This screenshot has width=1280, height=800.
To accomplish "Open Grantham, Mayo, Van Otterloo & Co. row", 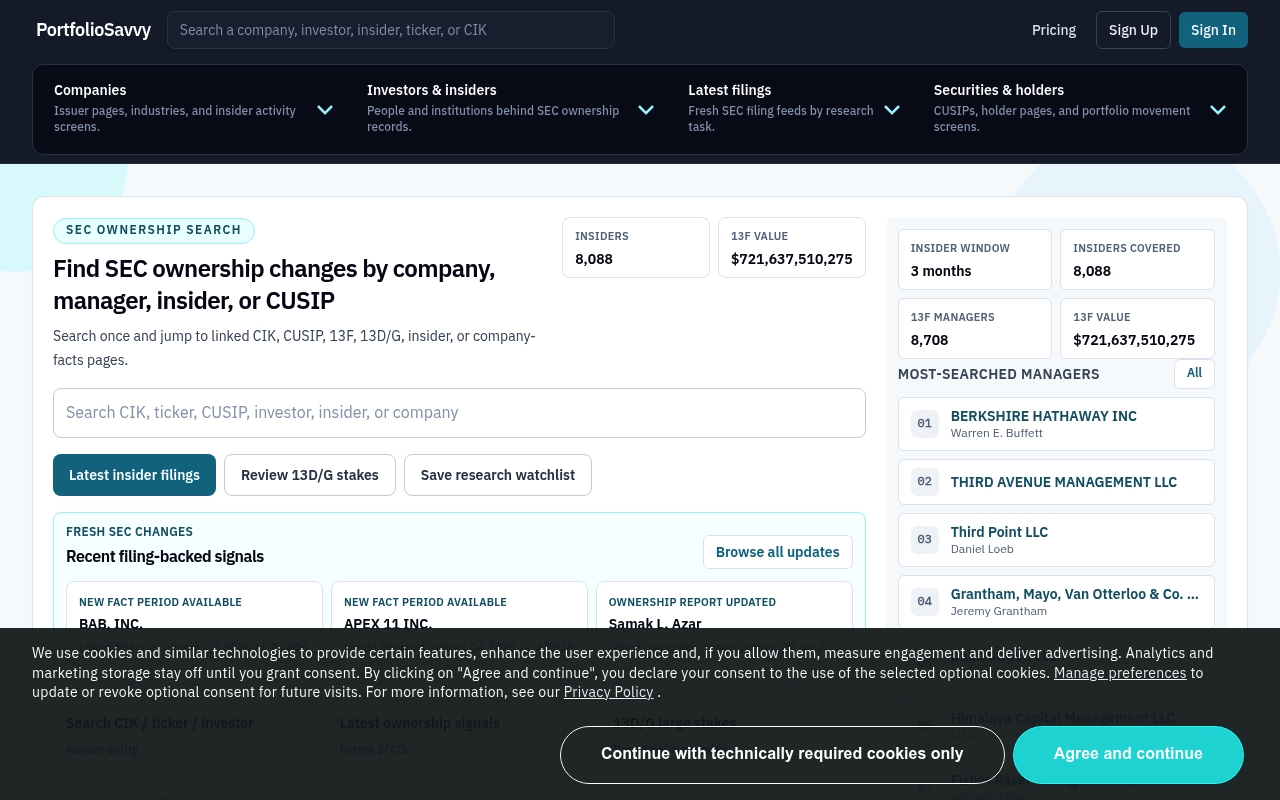I will [x=1056, y=602].
